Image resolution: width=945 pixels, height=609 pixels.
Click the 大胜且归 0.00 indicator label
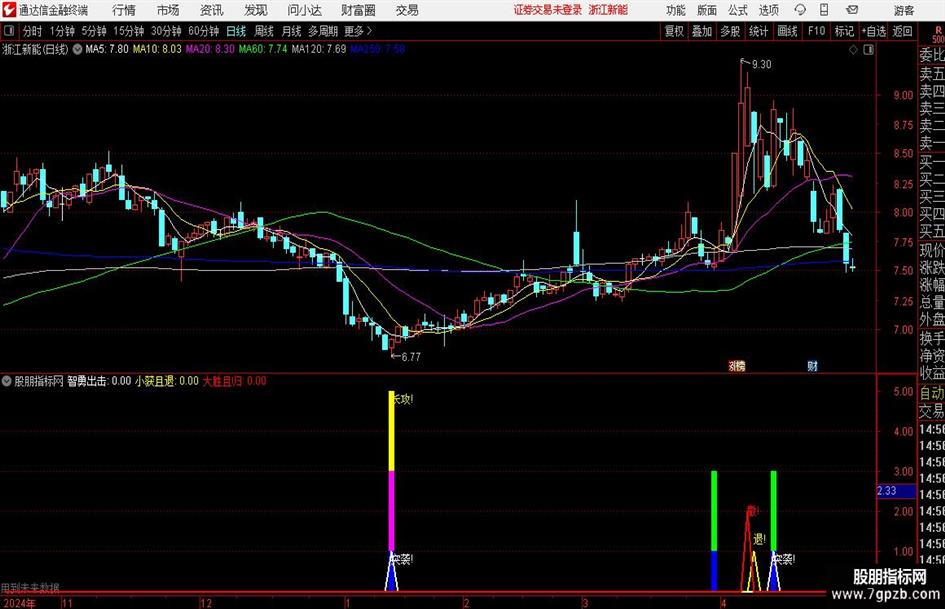[234, 380]
